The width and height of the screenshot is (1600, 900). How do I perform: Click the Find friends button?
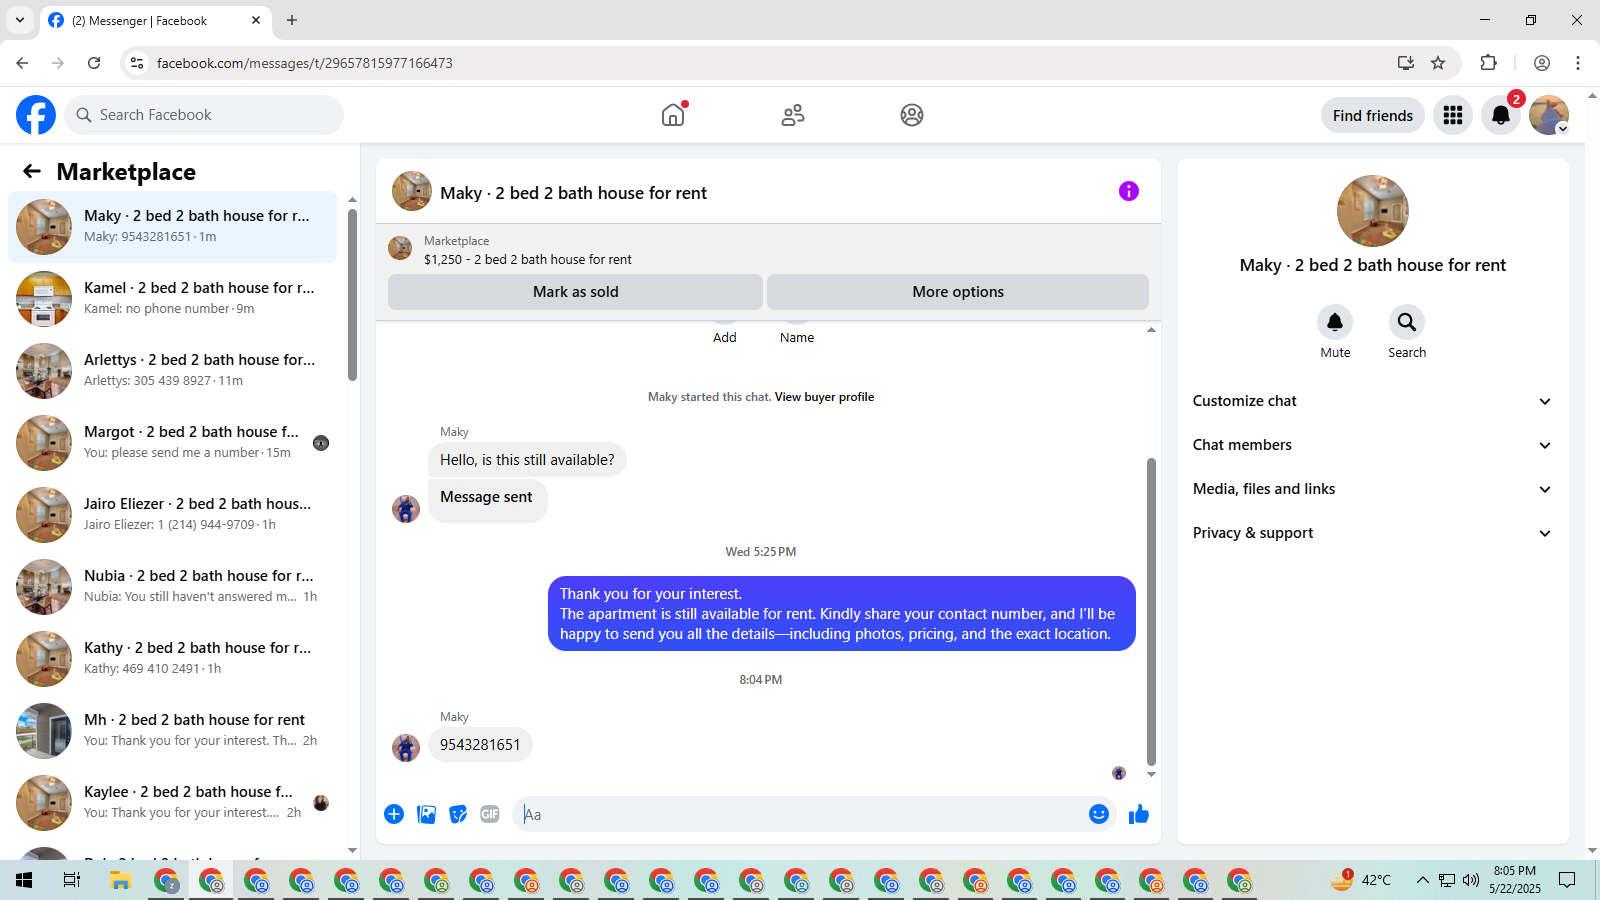point(1373,115)
